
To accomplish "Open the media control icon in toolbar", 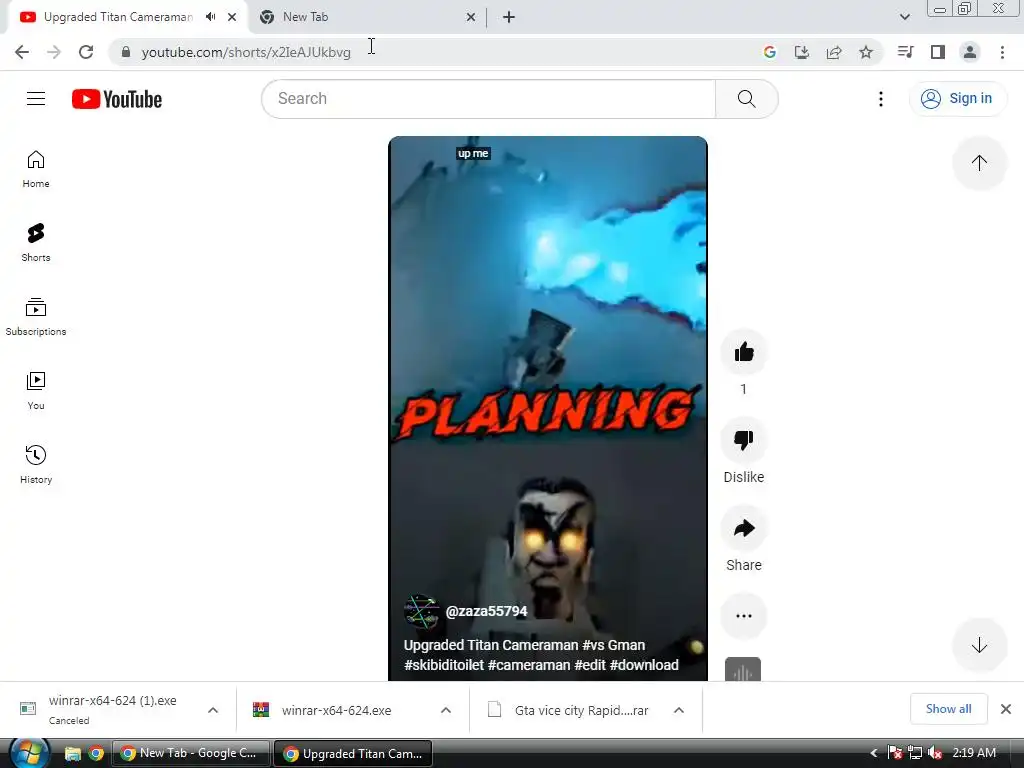I will (905, 52).
